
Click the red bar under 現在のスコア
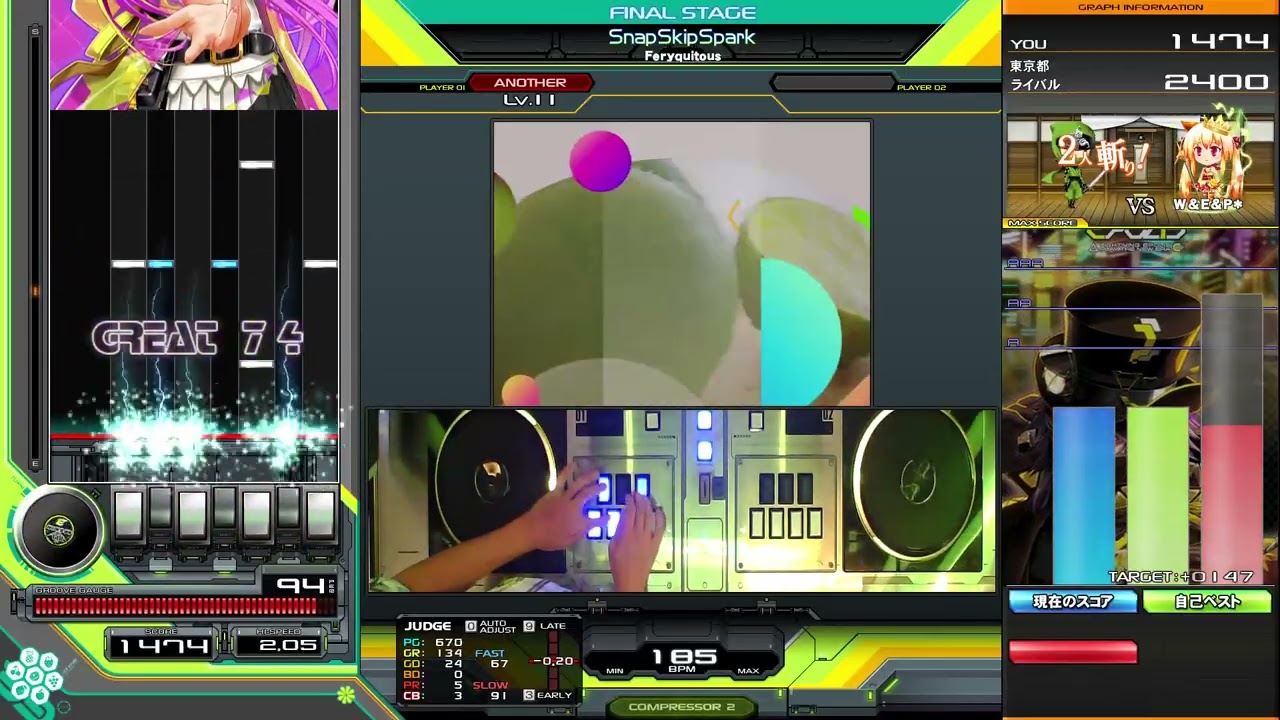[1073, 652]
